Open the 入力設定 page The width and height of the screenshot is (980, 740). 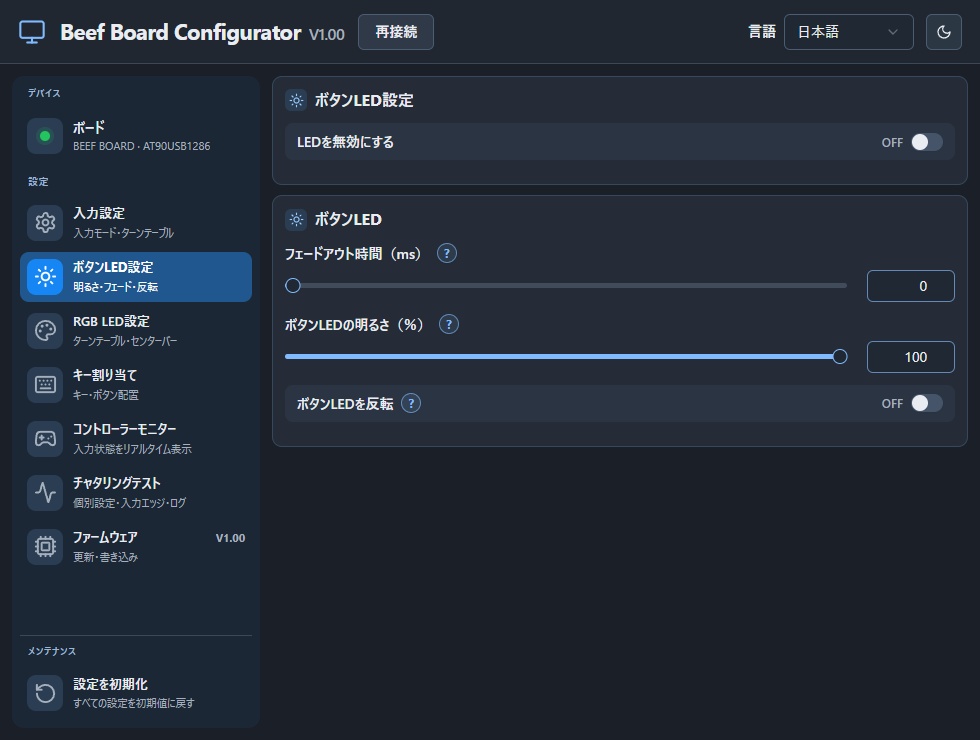(x=136, y=222)
